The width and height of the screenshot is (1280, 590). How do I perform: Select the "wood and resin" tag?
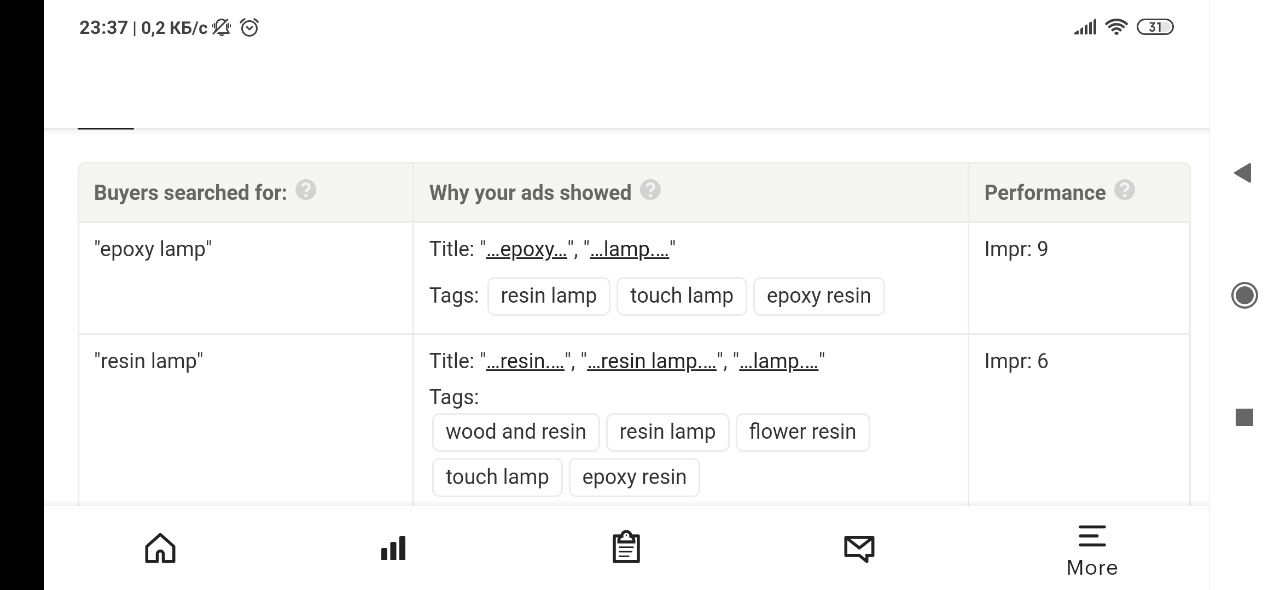point(516,432)
